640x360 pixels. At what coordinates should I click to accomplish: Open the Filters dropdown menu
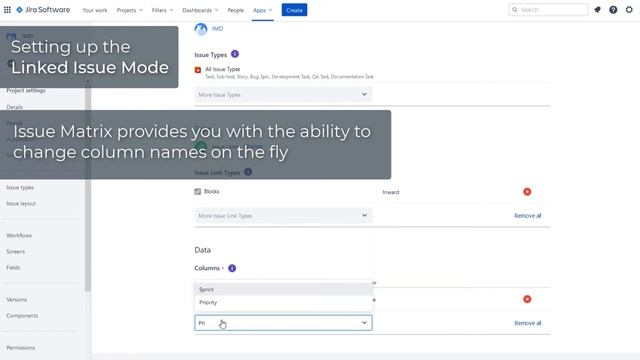click(x=162, y=10)
